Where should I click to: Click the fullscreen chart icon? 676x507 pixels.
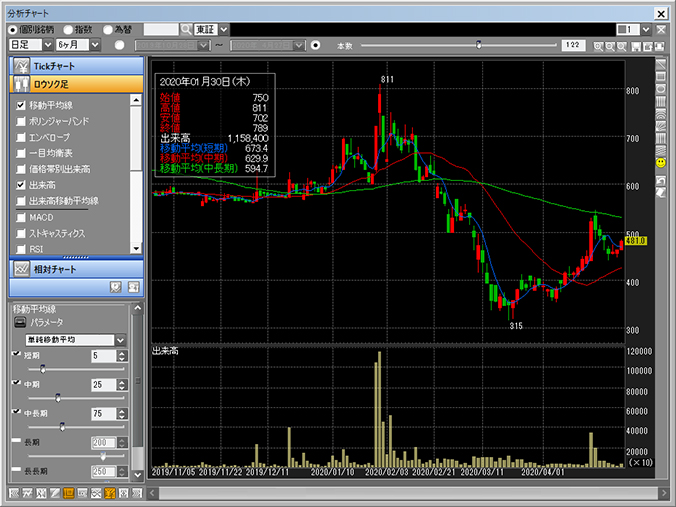pyautogui.click(x=660, y=46)
